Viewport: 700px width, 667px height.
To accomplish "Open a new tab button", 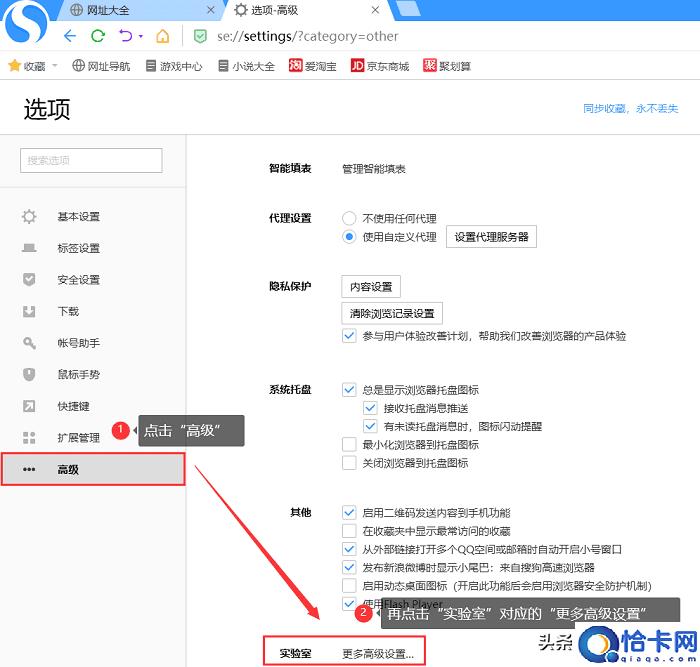I will coord(408,9).
